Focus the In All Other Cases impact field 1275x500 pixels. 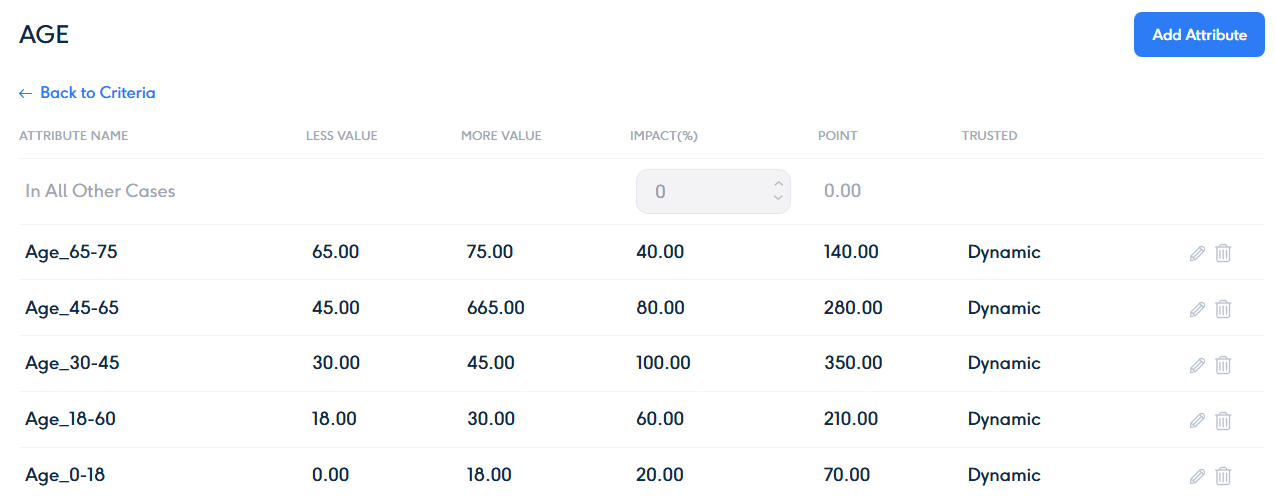pos(700,191)
